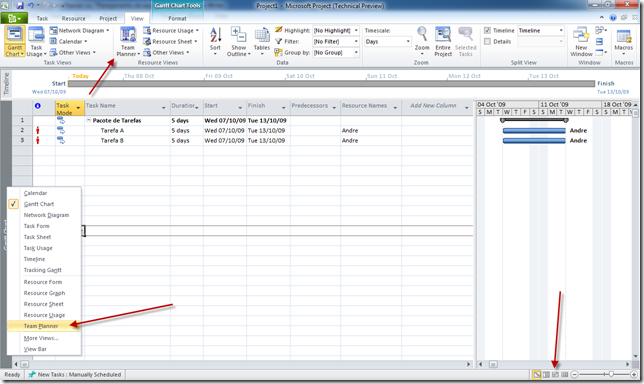Click the Add New Column header
This screenshot has height=384, width=644.
tap(433, 106)
